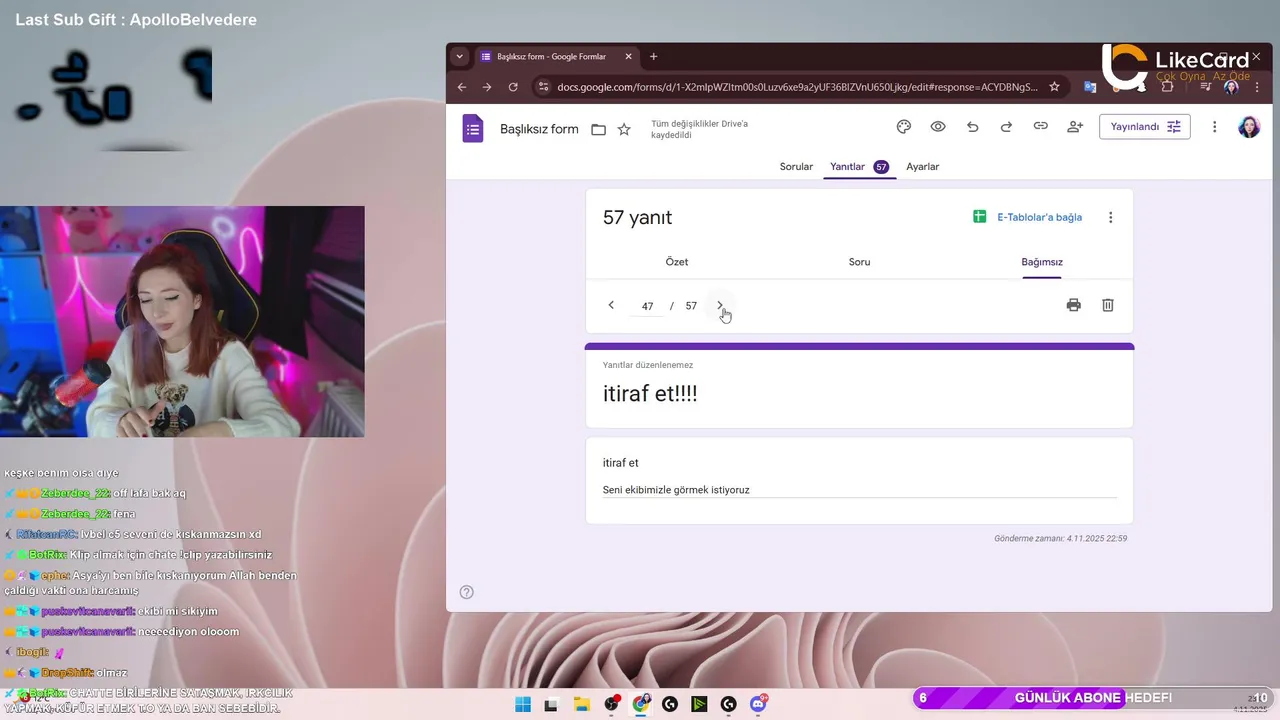Click the '57 yanıt' response count
Screen dimensions: 1280x720
(x=637, y=218)
